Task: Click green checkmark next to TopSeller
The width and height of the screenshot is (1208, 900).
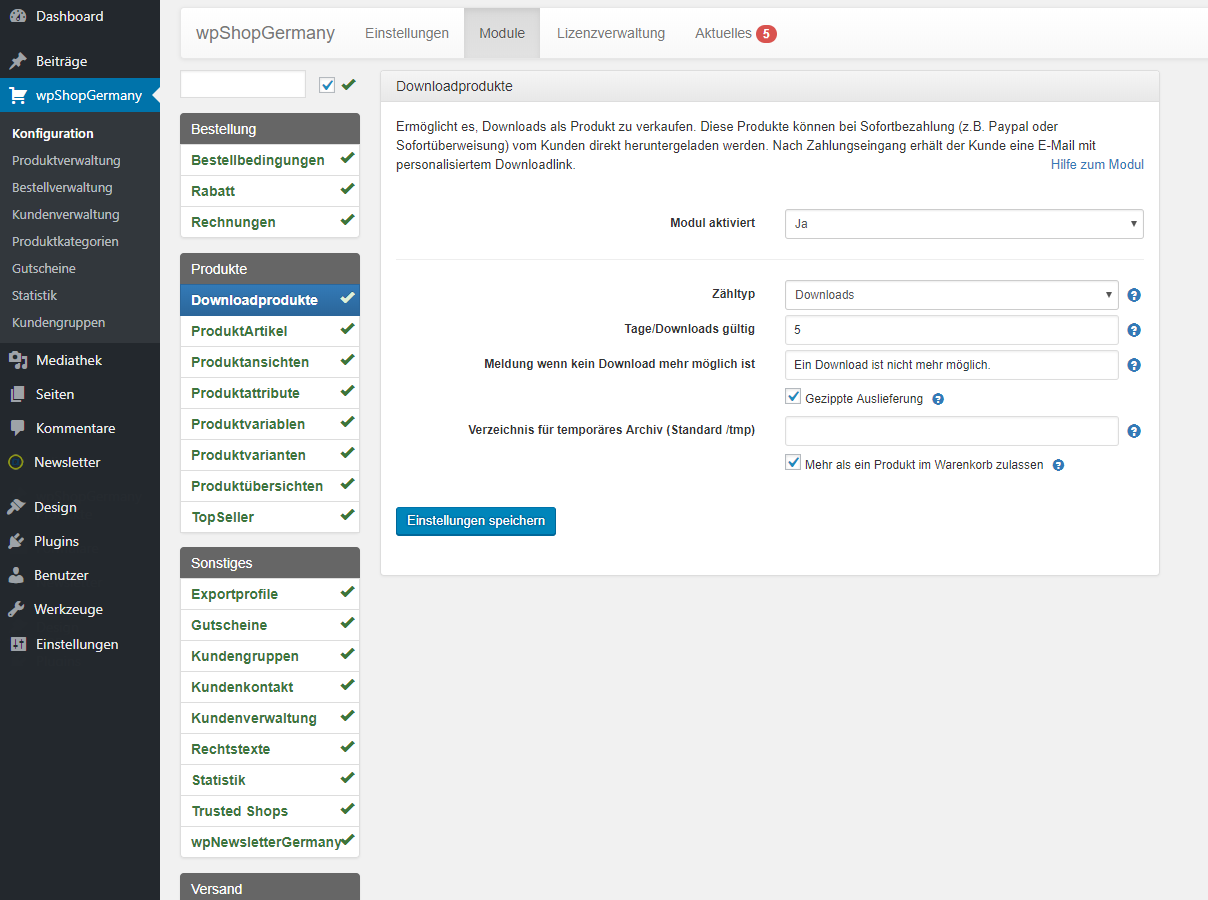Action: [x=347, y=516]
